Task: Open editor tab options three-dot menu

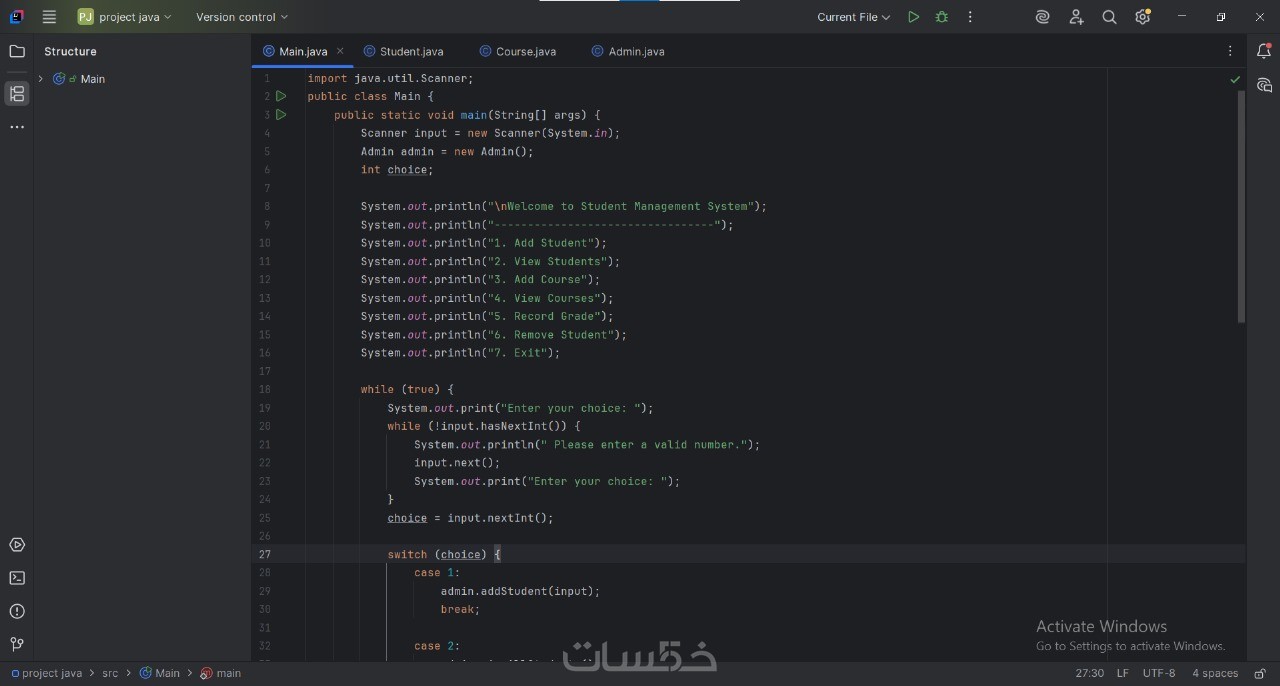Action: [1230, 51]
